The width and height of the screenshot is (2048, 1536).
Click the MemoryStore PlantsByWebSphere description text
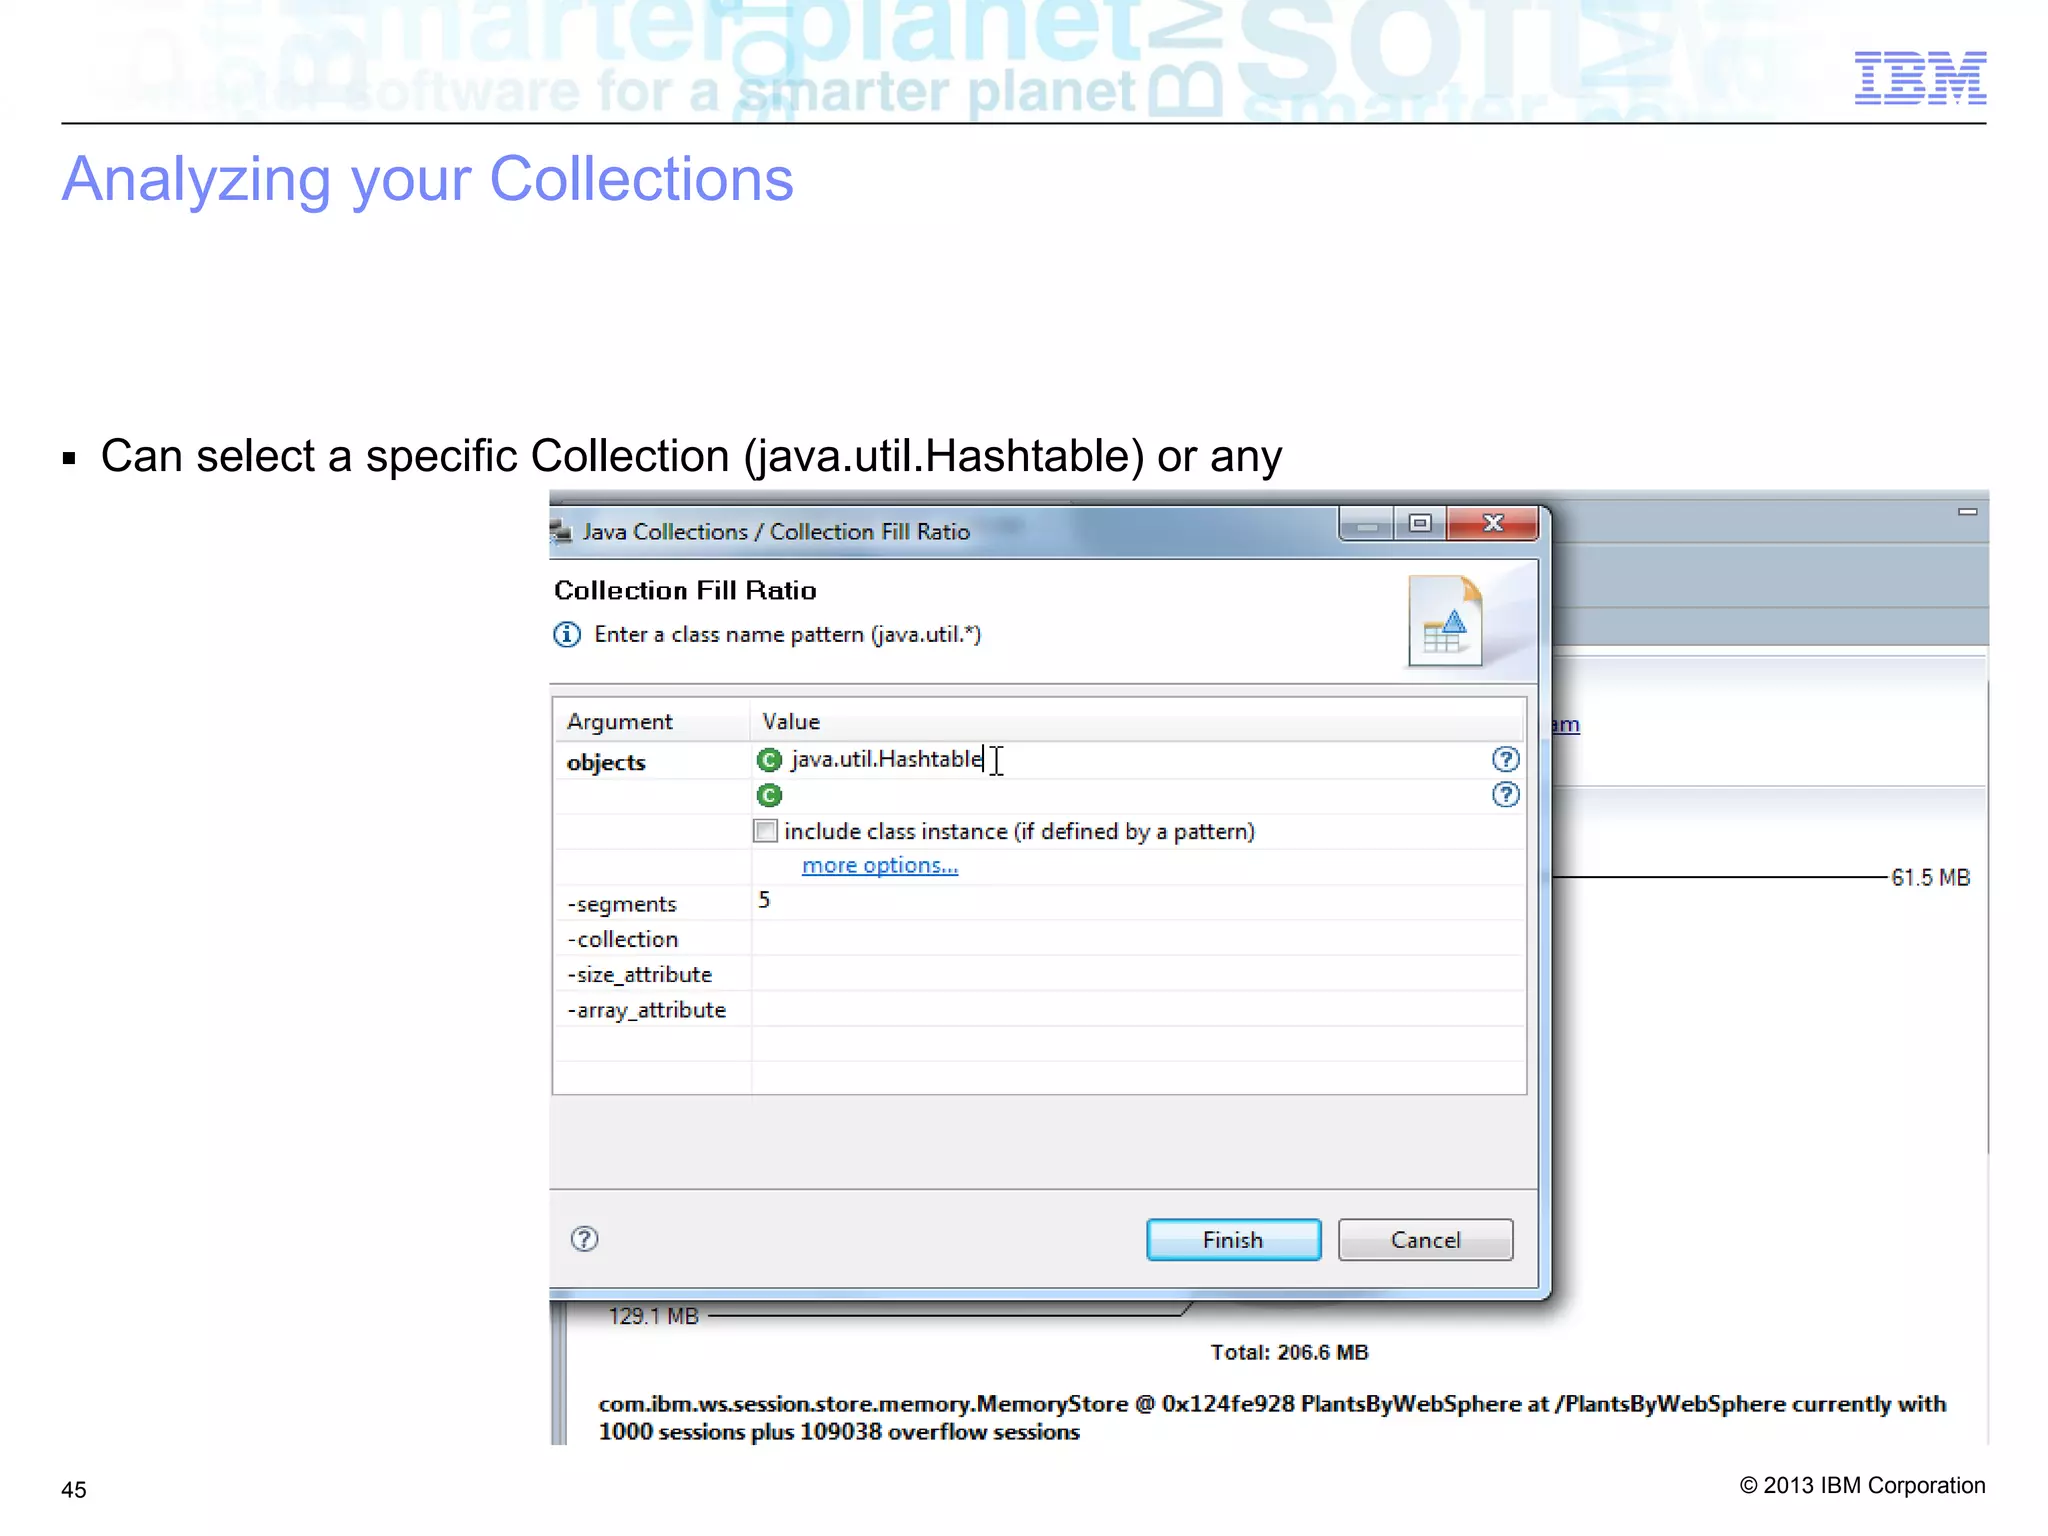[1272, 1417]
